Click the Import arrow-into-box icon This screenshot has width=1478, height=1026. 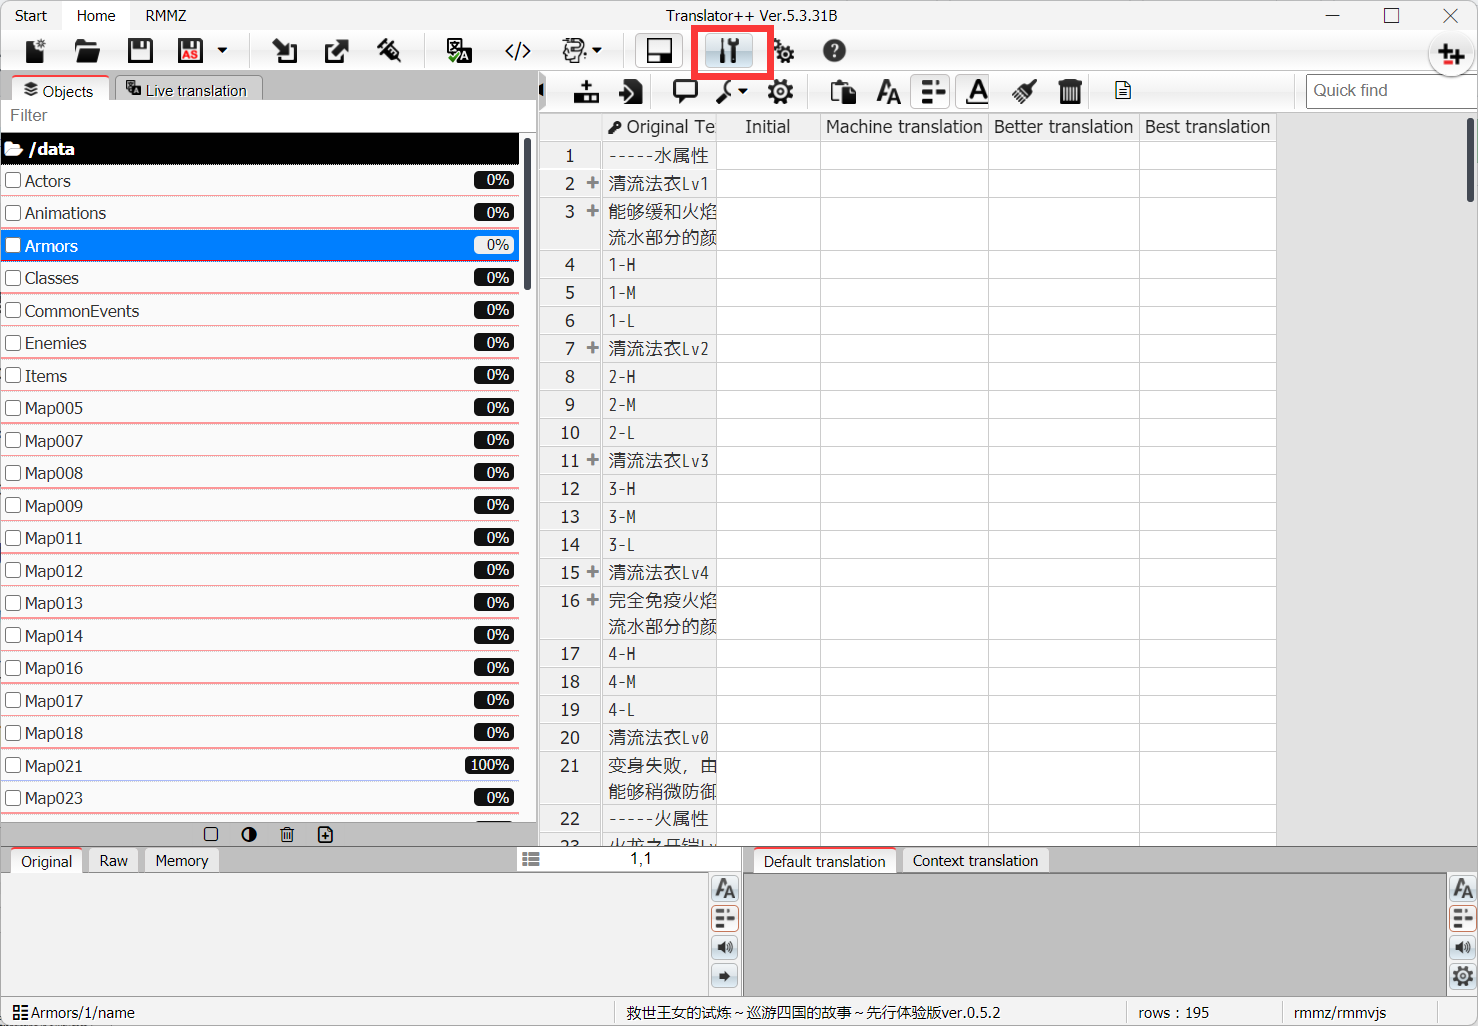(285, 51)
